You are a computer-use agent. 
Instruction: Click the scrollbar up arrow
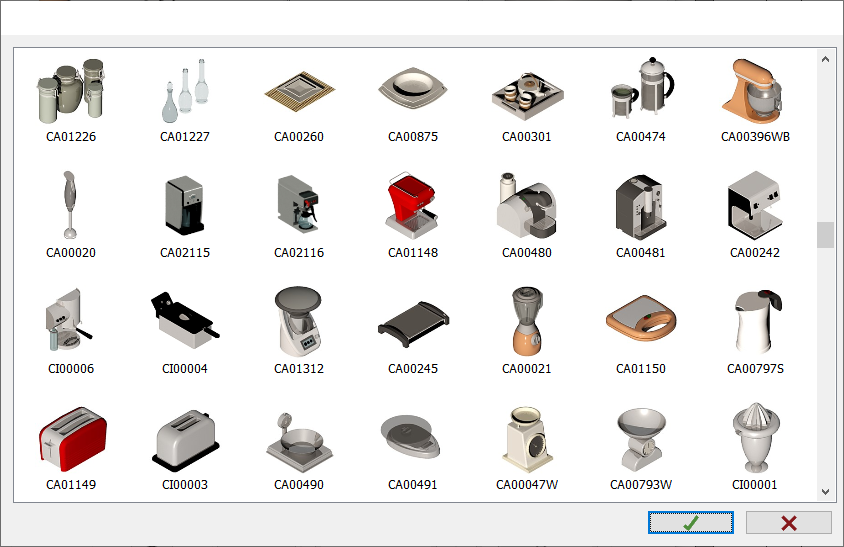click(x=825, y=60)
